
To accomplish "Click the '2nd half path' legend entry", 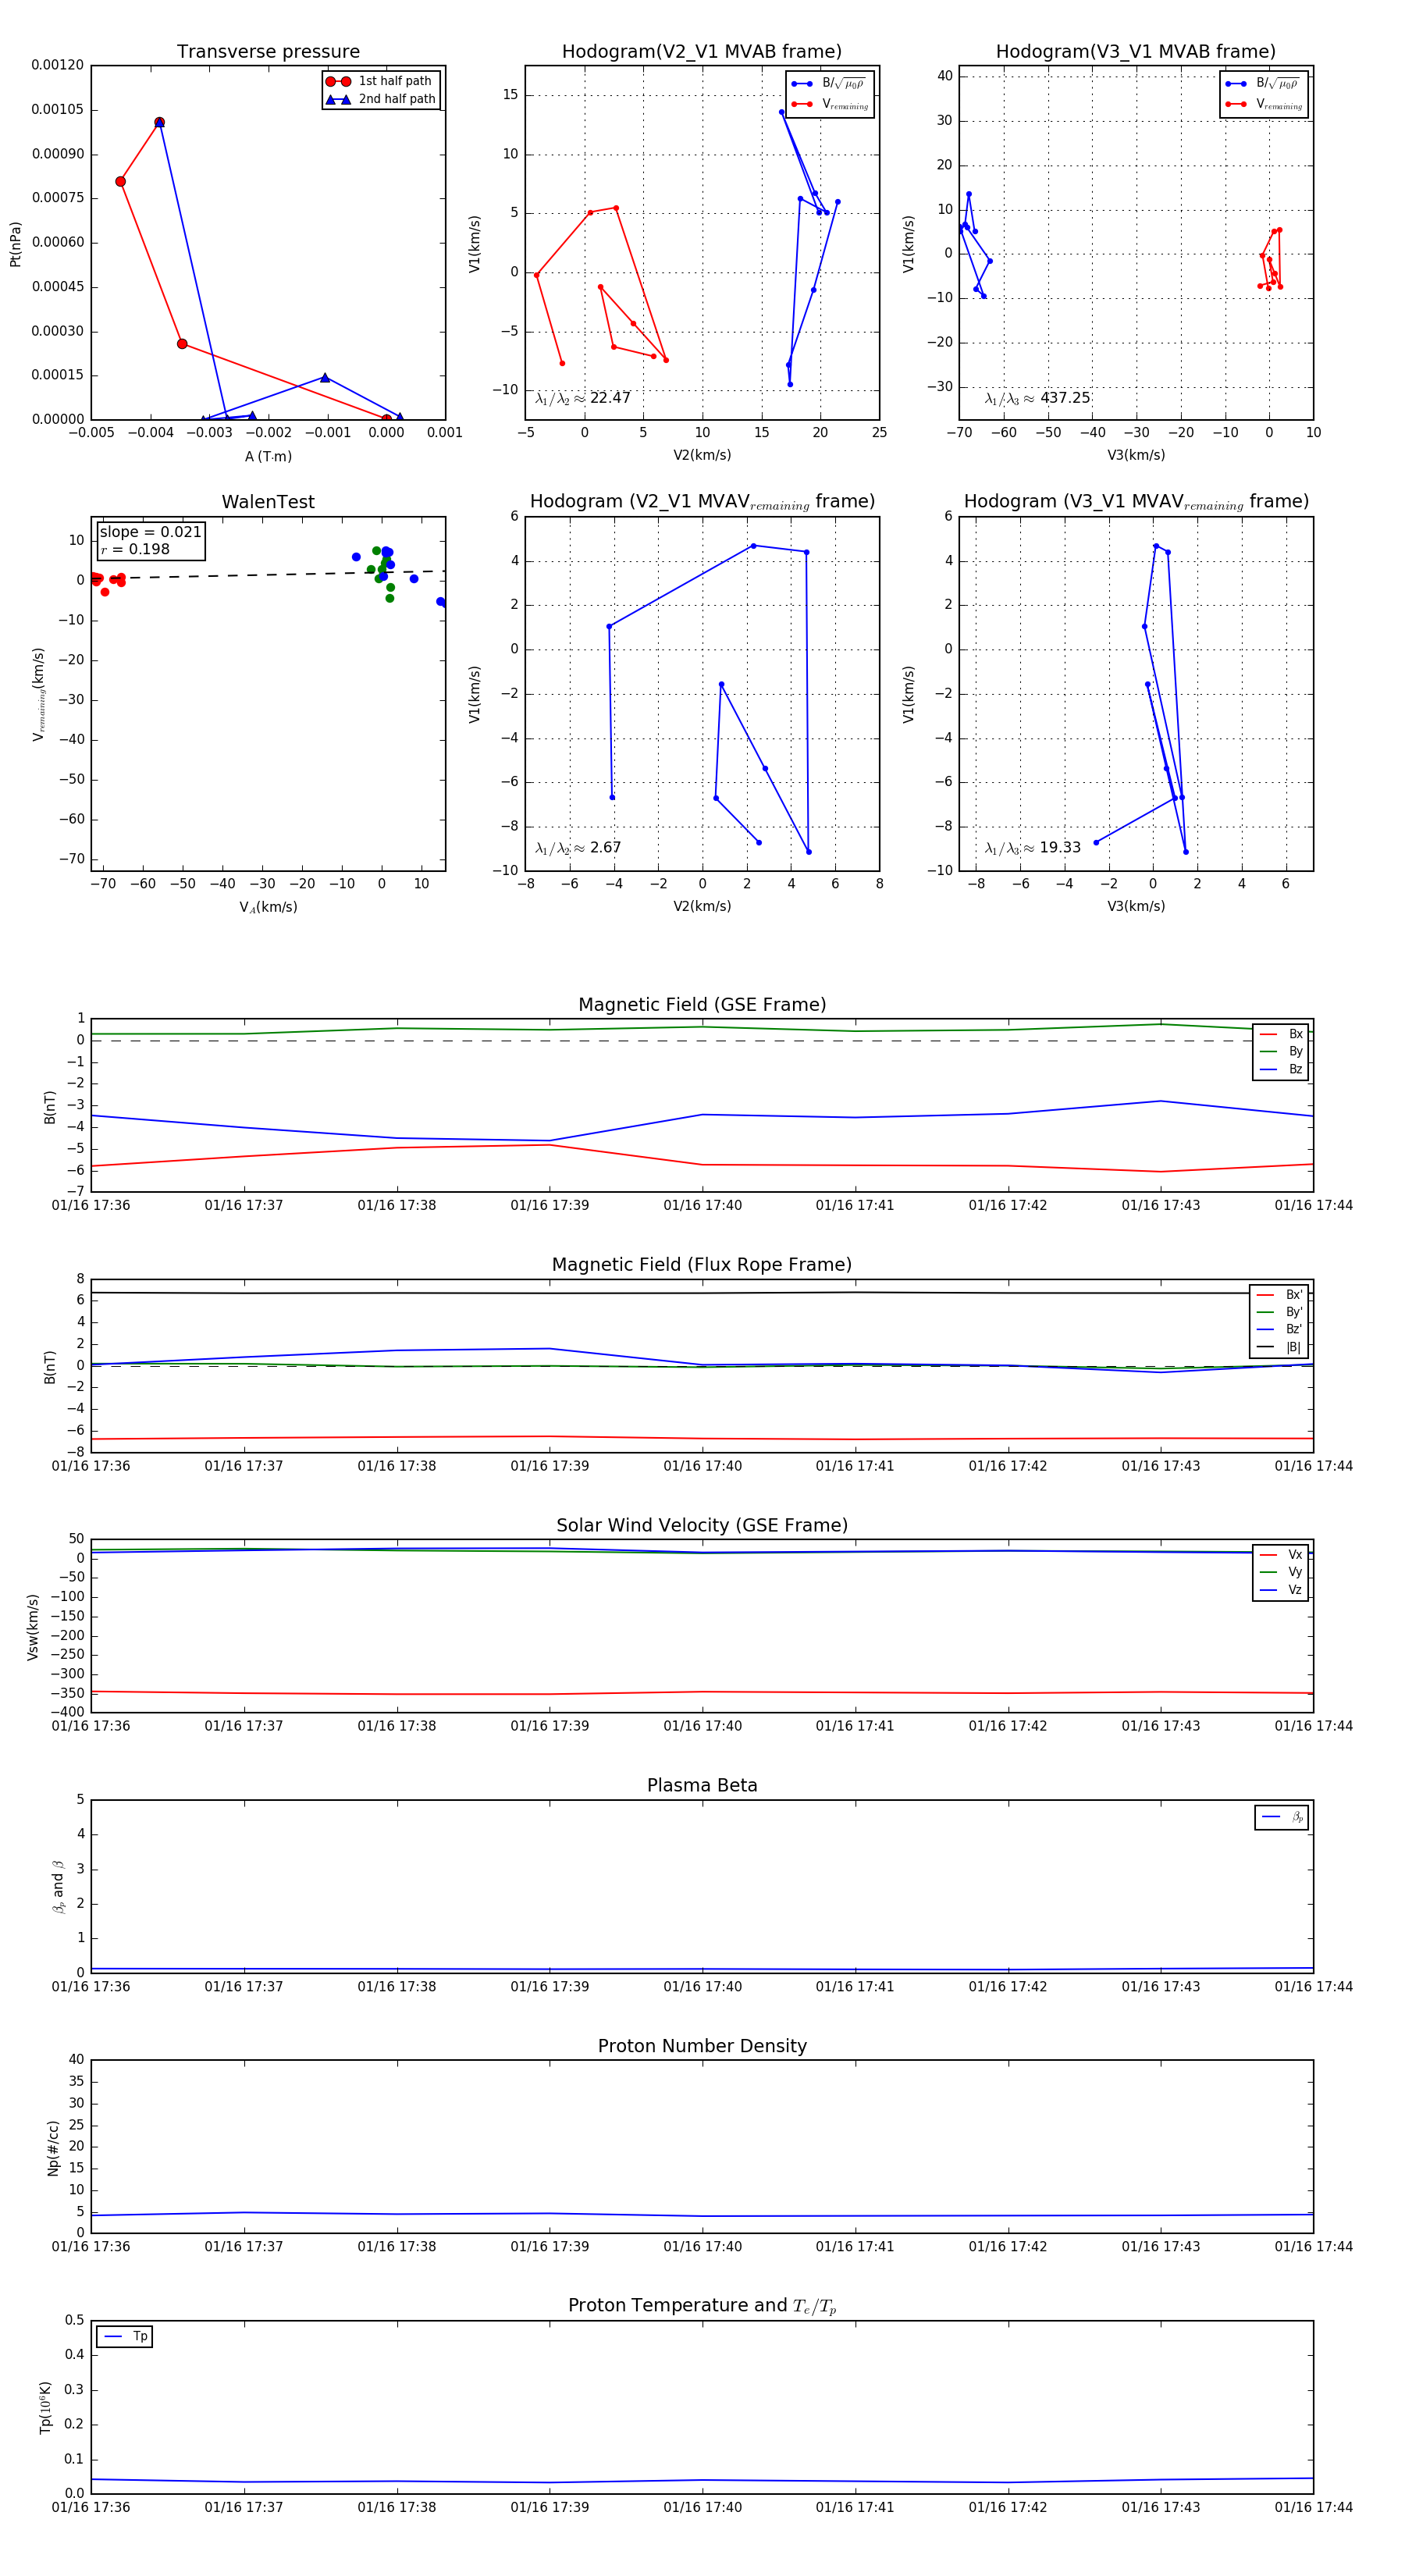I will click(380, 99).
